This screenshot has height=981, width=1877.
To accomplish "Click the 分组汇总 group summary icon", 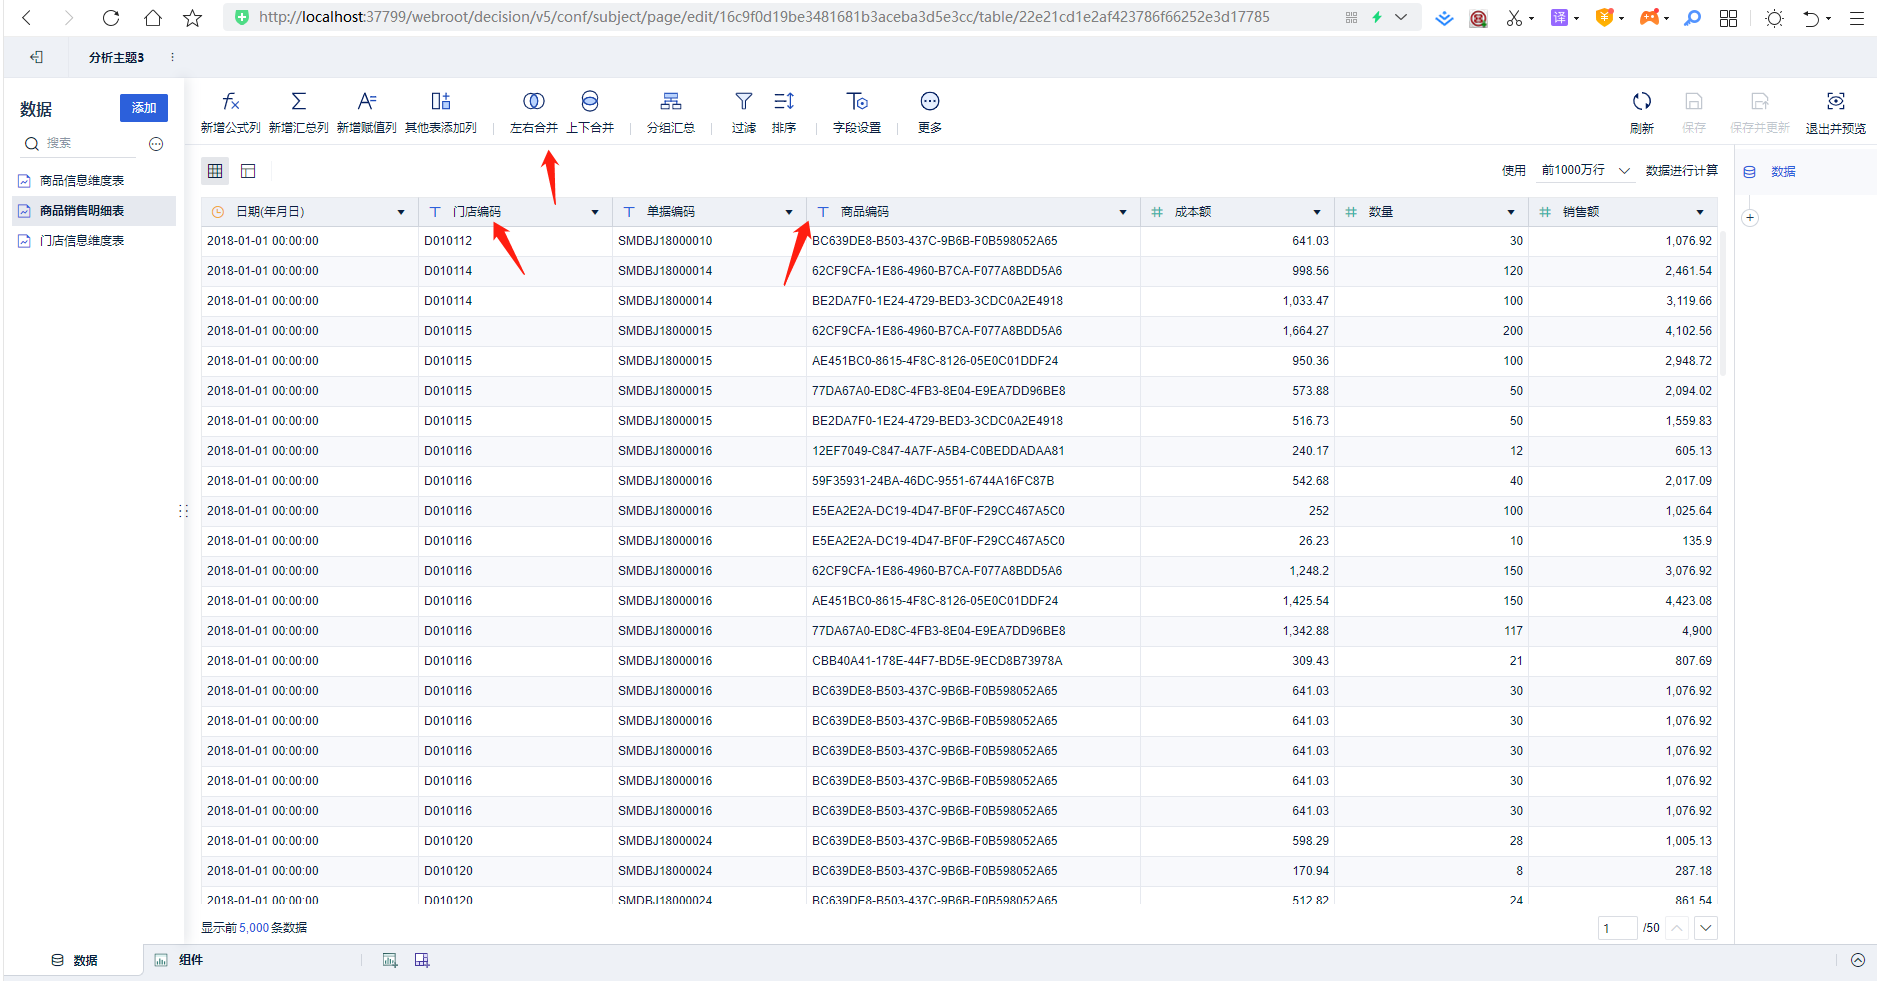I will 671,101.
